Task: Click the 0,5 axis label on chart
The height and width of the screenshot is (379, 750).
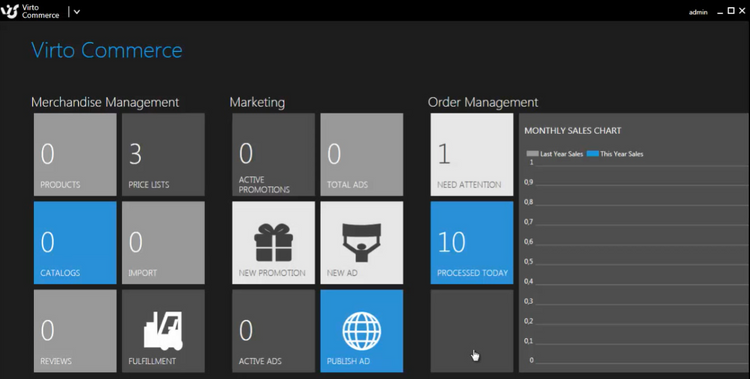Action: (528, 262)
